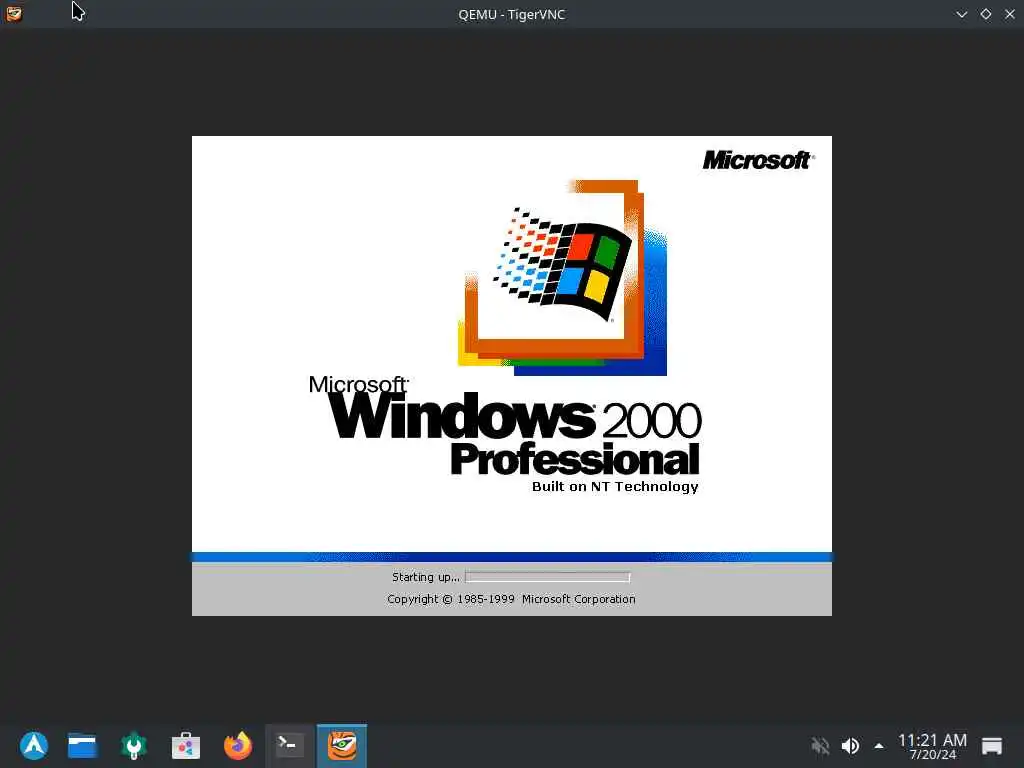Launch Firefox from the taskbar
Screen dimensions: 1024x768
pyautogui.click(x=238, y=745)
